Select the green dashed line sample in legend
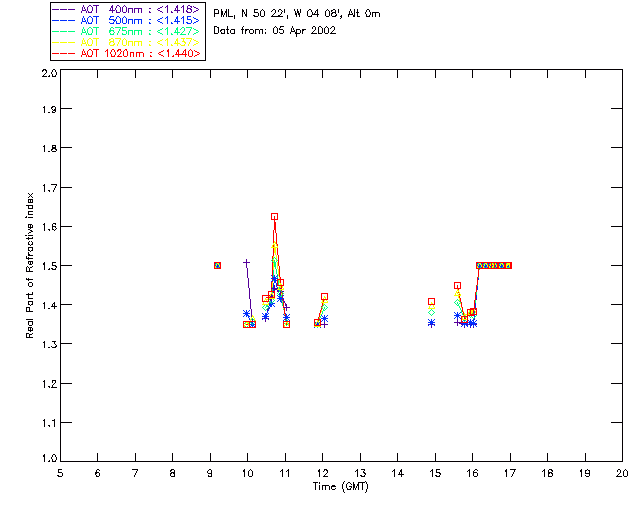This screenshot has height=512, width=640. click(64, 31)
